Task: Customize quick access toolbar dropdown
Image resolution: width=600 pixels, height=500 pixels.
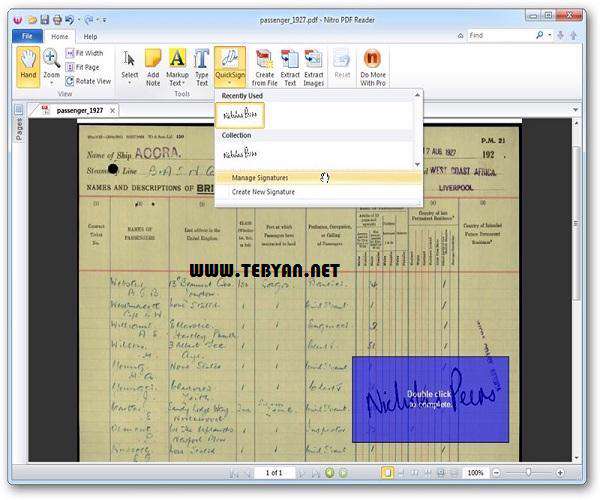Action: 104,20
